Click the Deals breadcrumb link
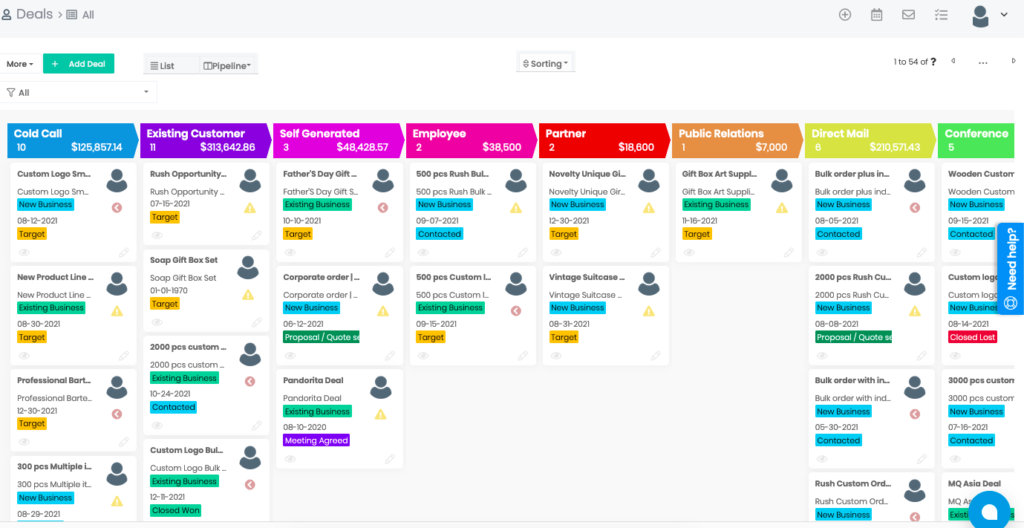The image size is (1024, 528). (34, 14)
